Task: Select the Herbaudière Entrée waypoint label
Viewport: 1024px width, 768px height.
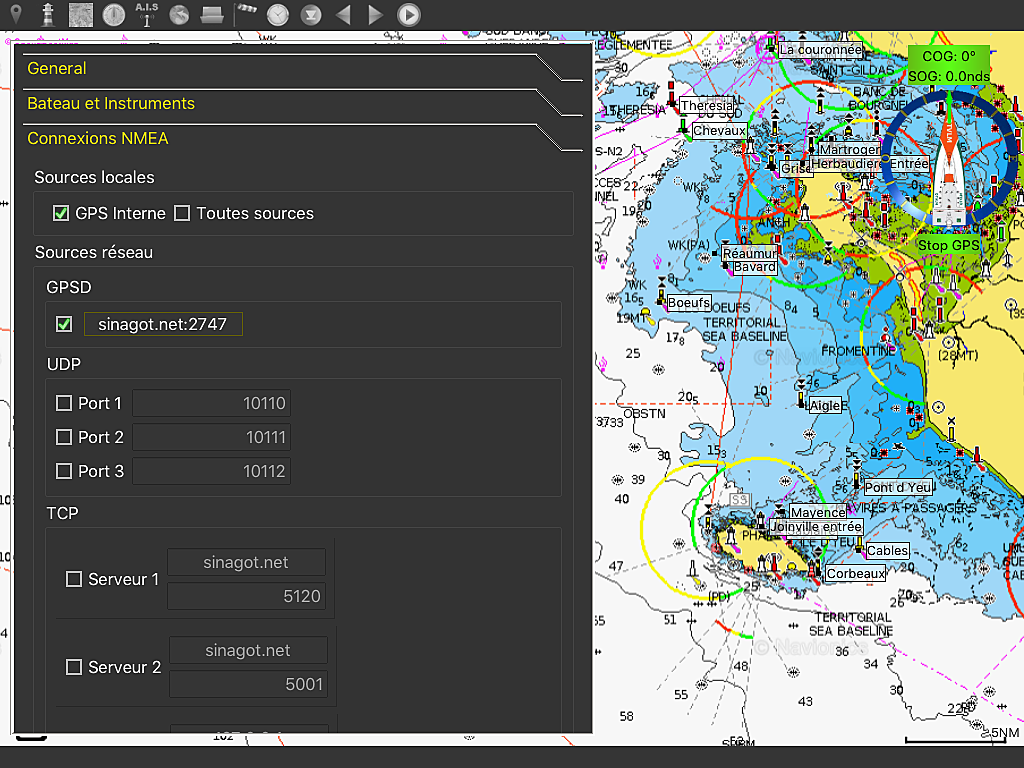Action: (870, 164)
